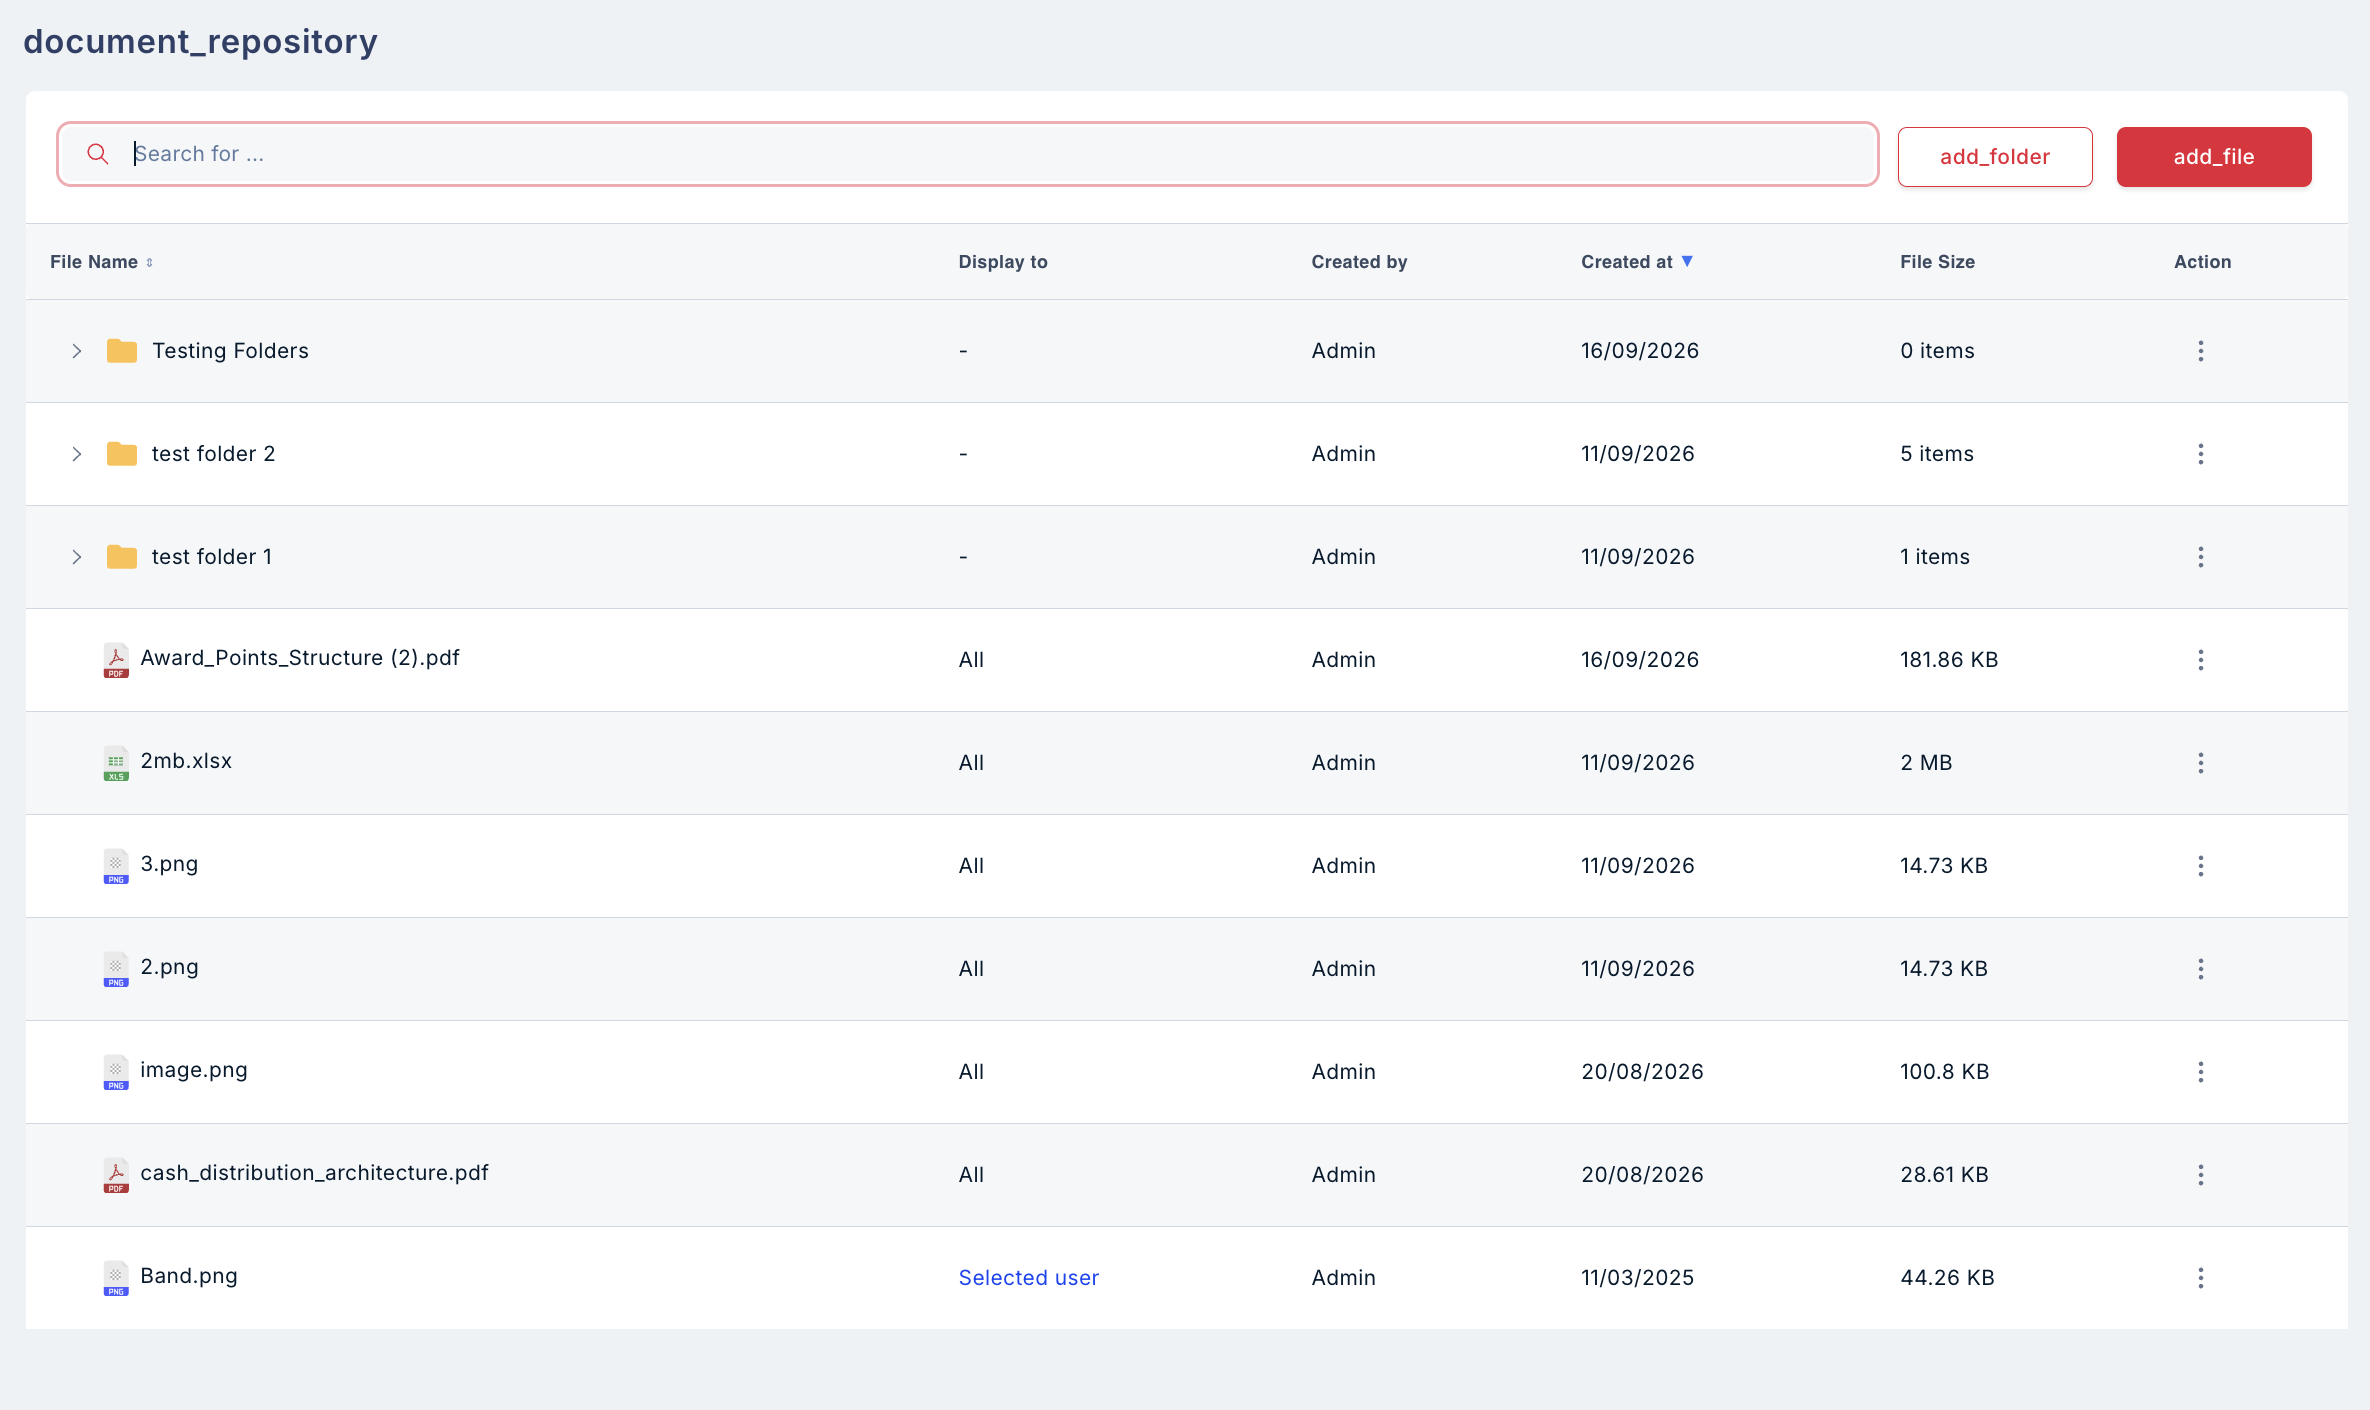The height and width of the screenshot is (1410, 2370).
Task: Click the XLS icon of 2mb.xlsx
Action: [x=116, y=763]
